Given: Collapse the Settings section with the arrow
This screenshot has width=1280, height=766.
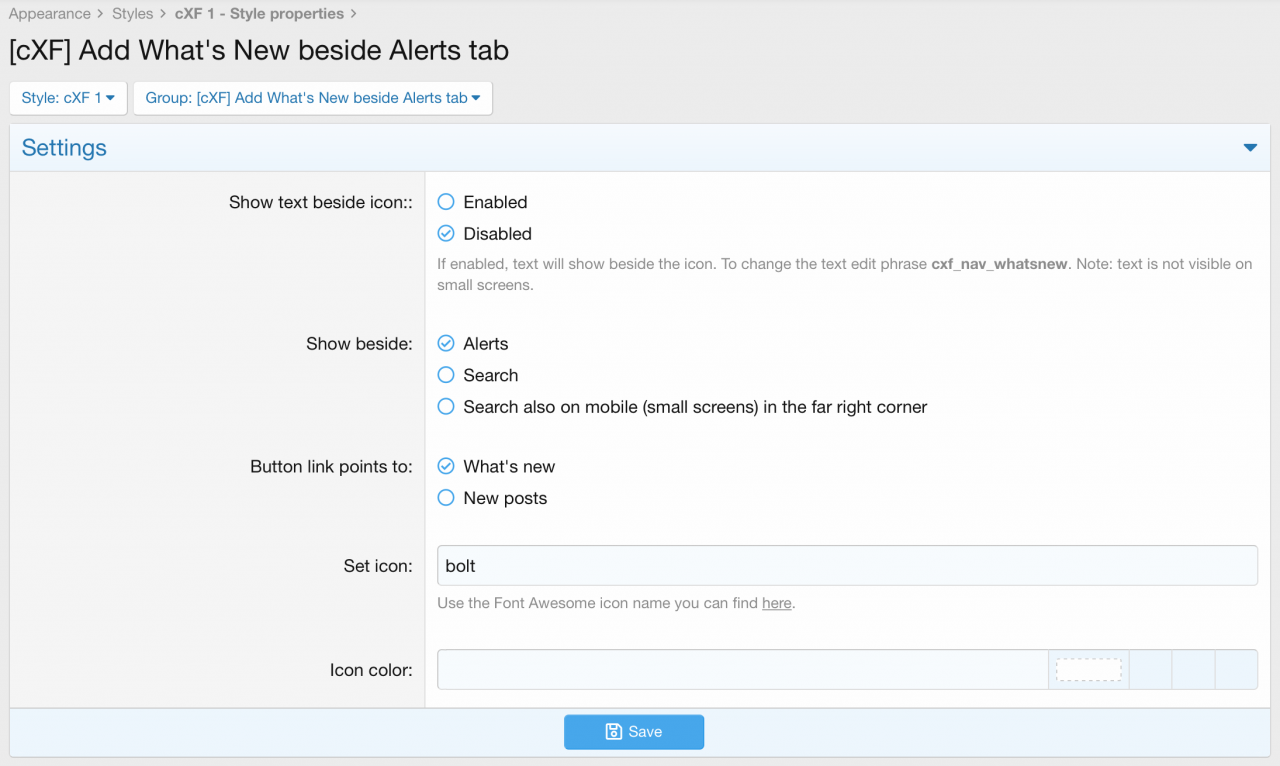Looking at the screenshot, I should coord(1249,148).
